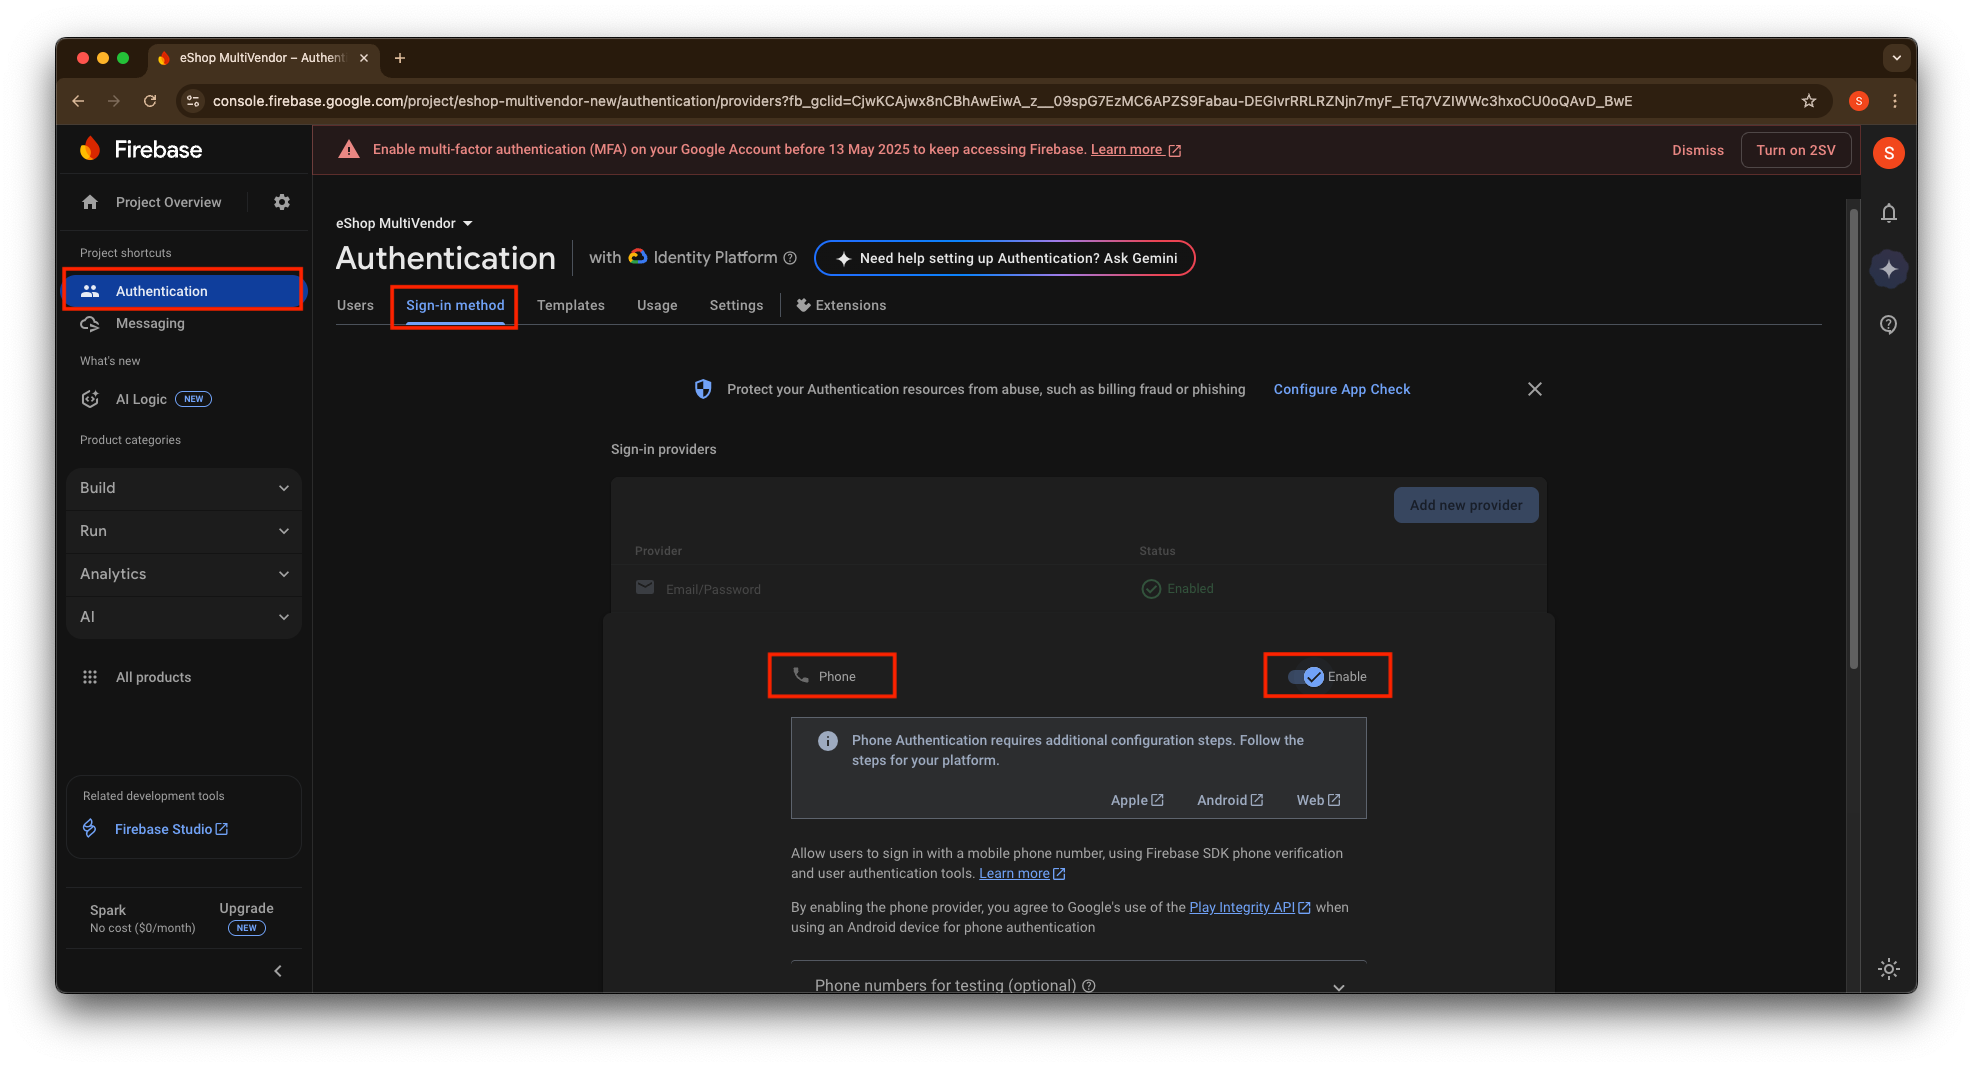
Task: Open Android platform setup link
Action: [1230, 800]
